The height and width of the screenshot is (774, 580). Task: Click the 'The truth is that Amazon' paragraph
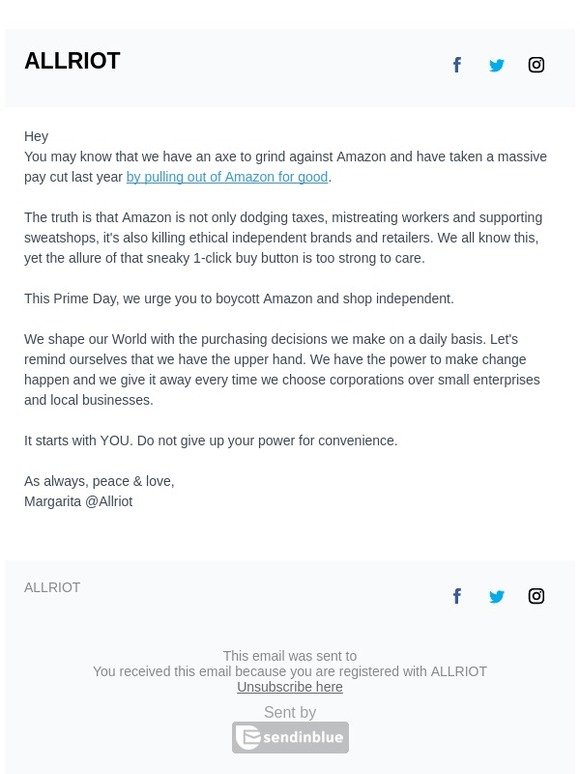click(x=283, y=238)
